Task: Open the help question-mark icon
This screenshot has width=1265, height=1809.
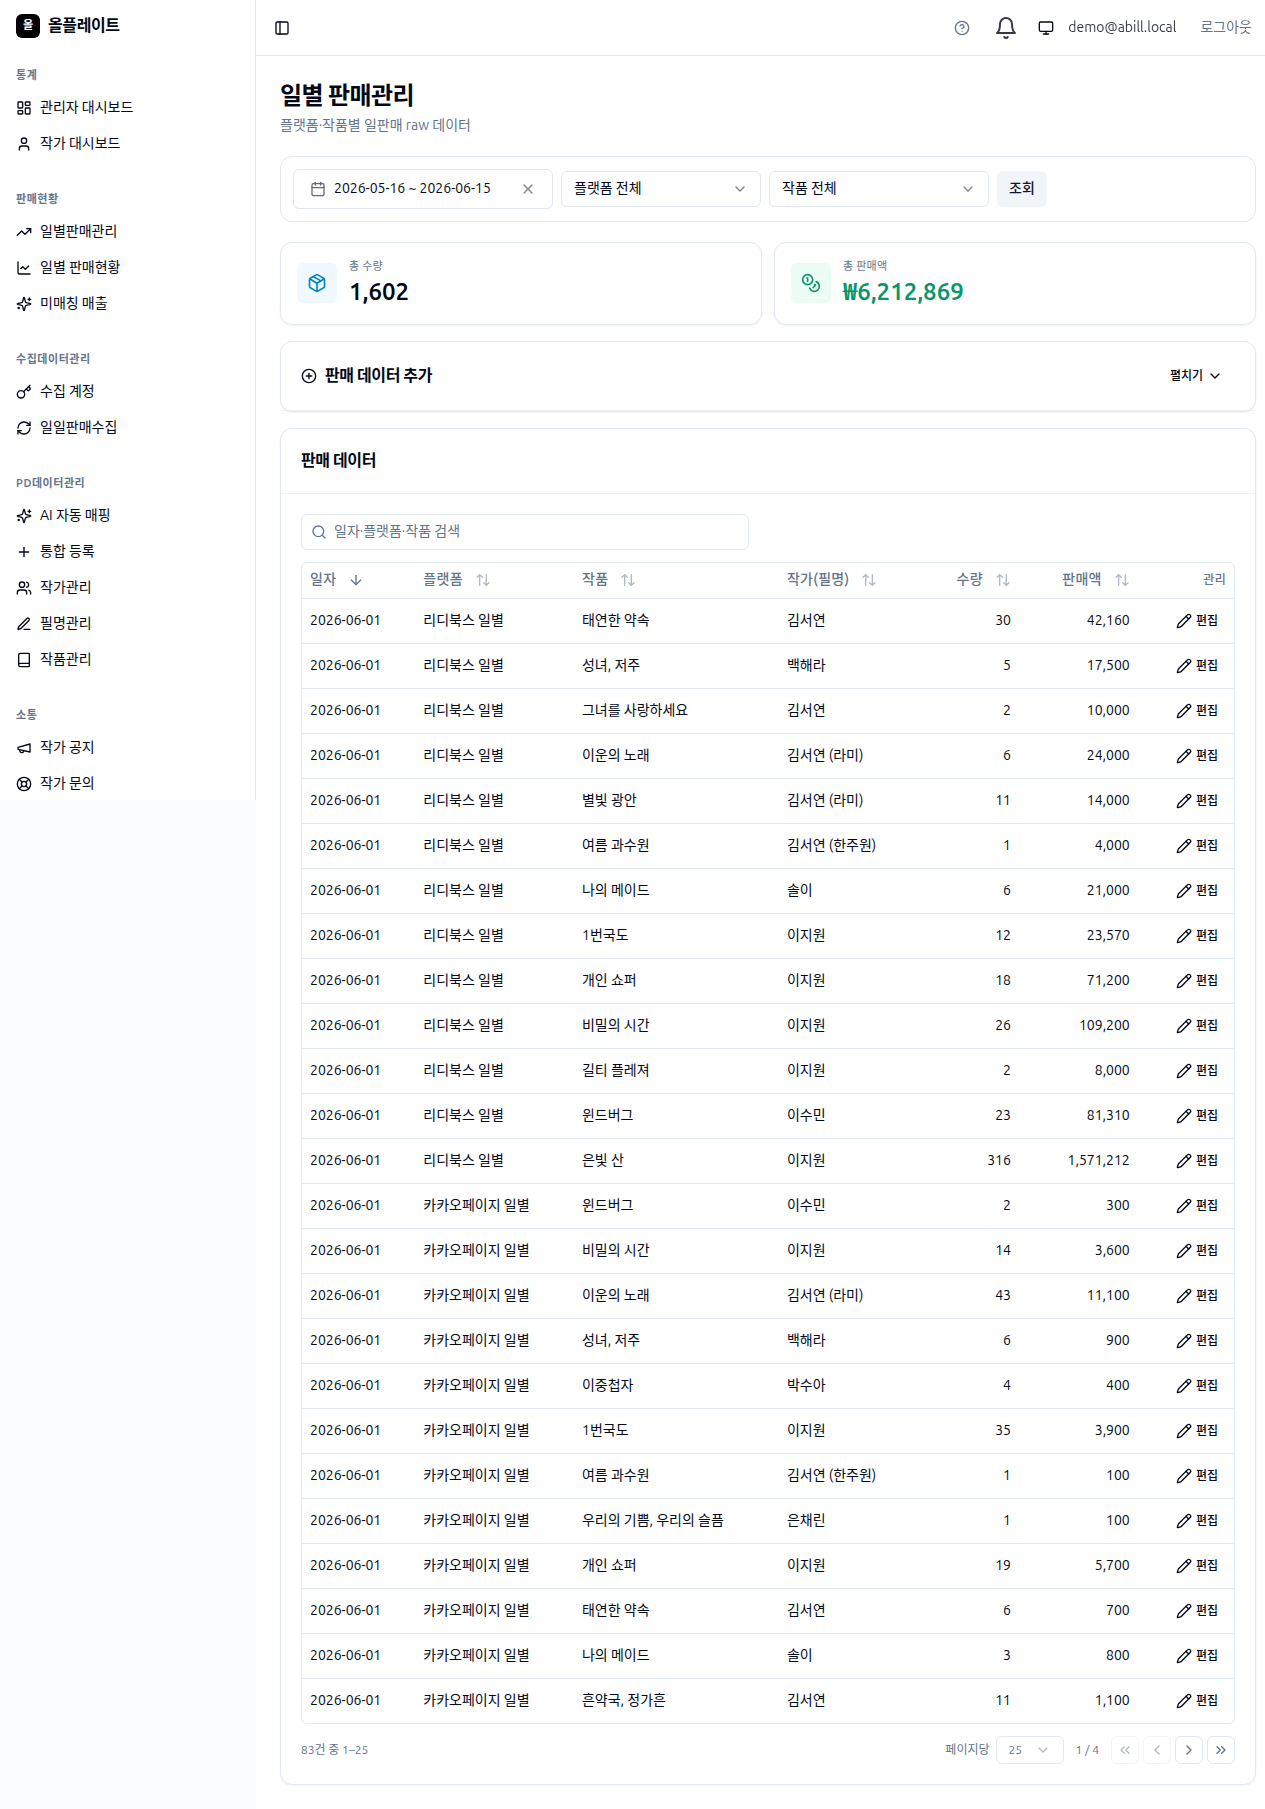Action: [962, 28]
